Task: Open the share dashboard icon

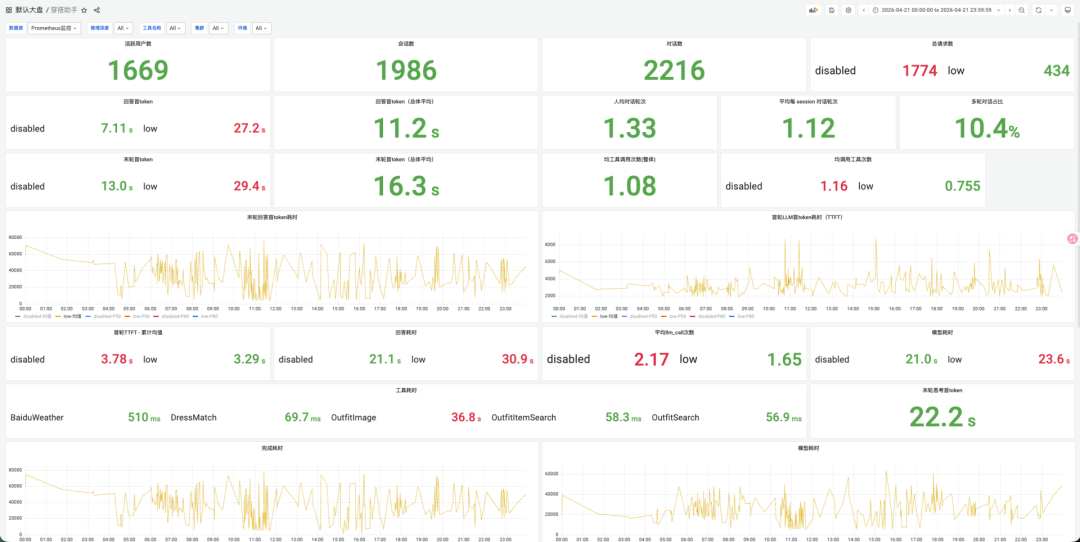Action: 96,10
